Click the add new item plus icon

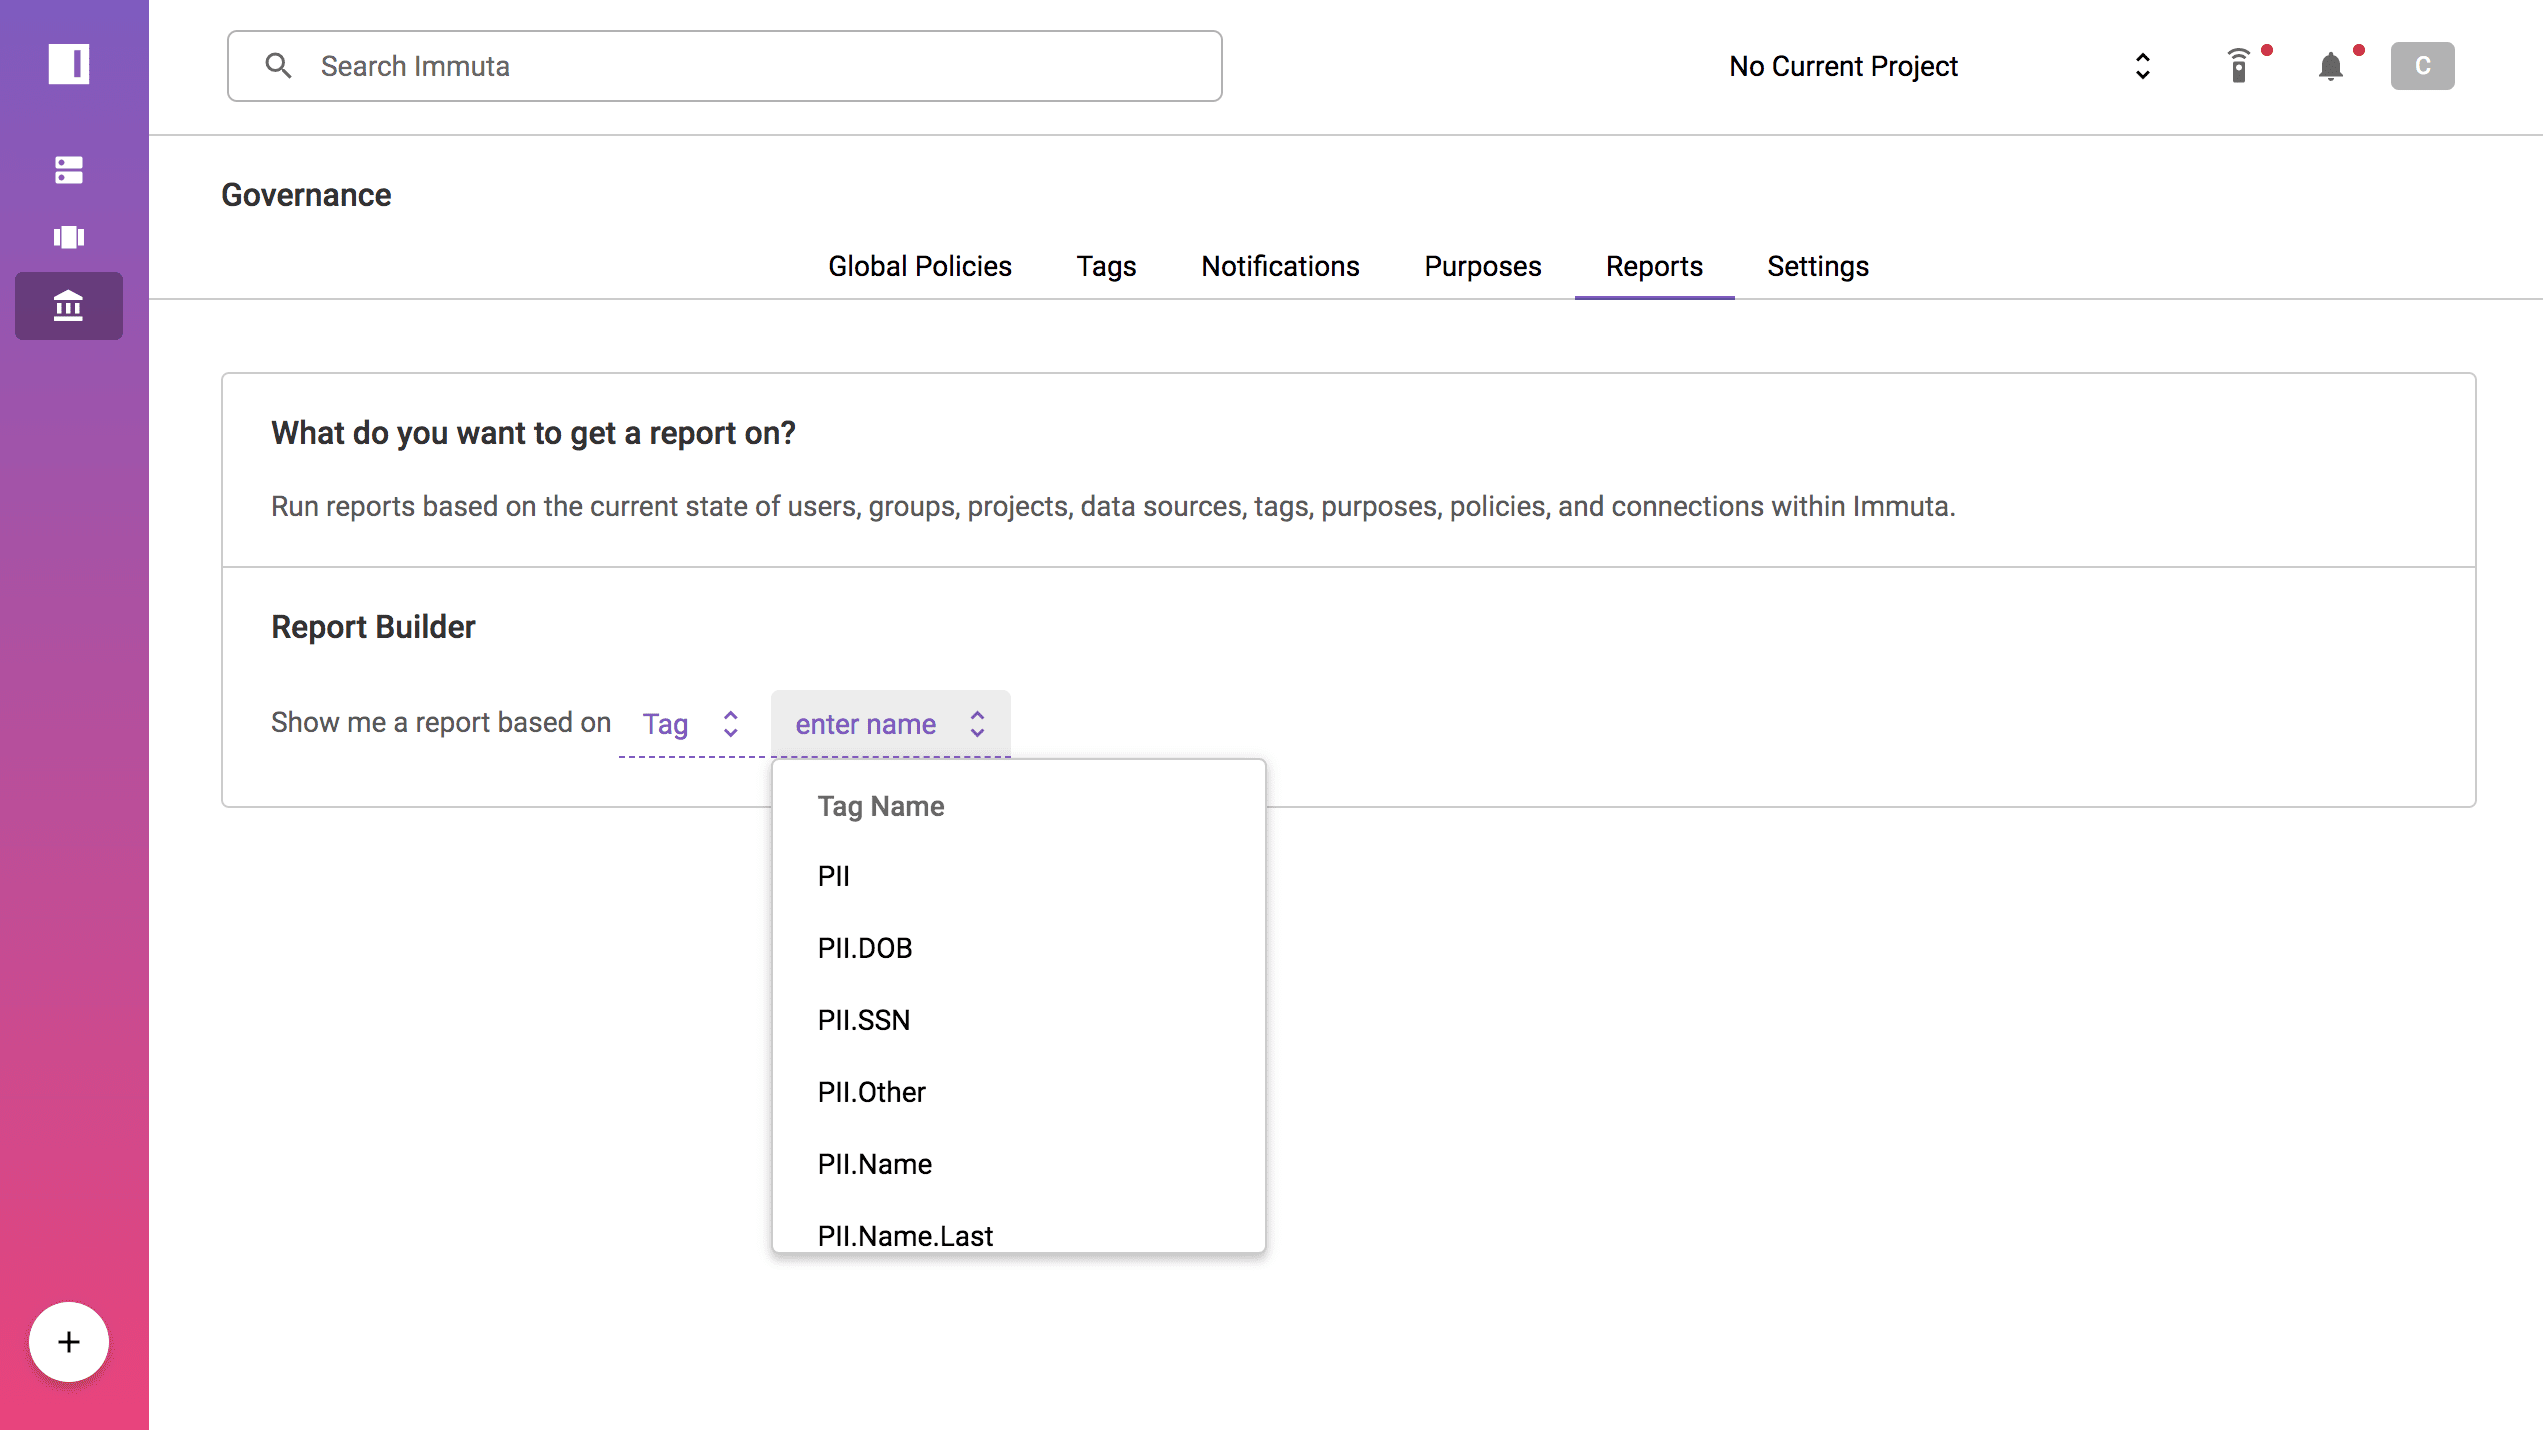[x=70, y=1341]
